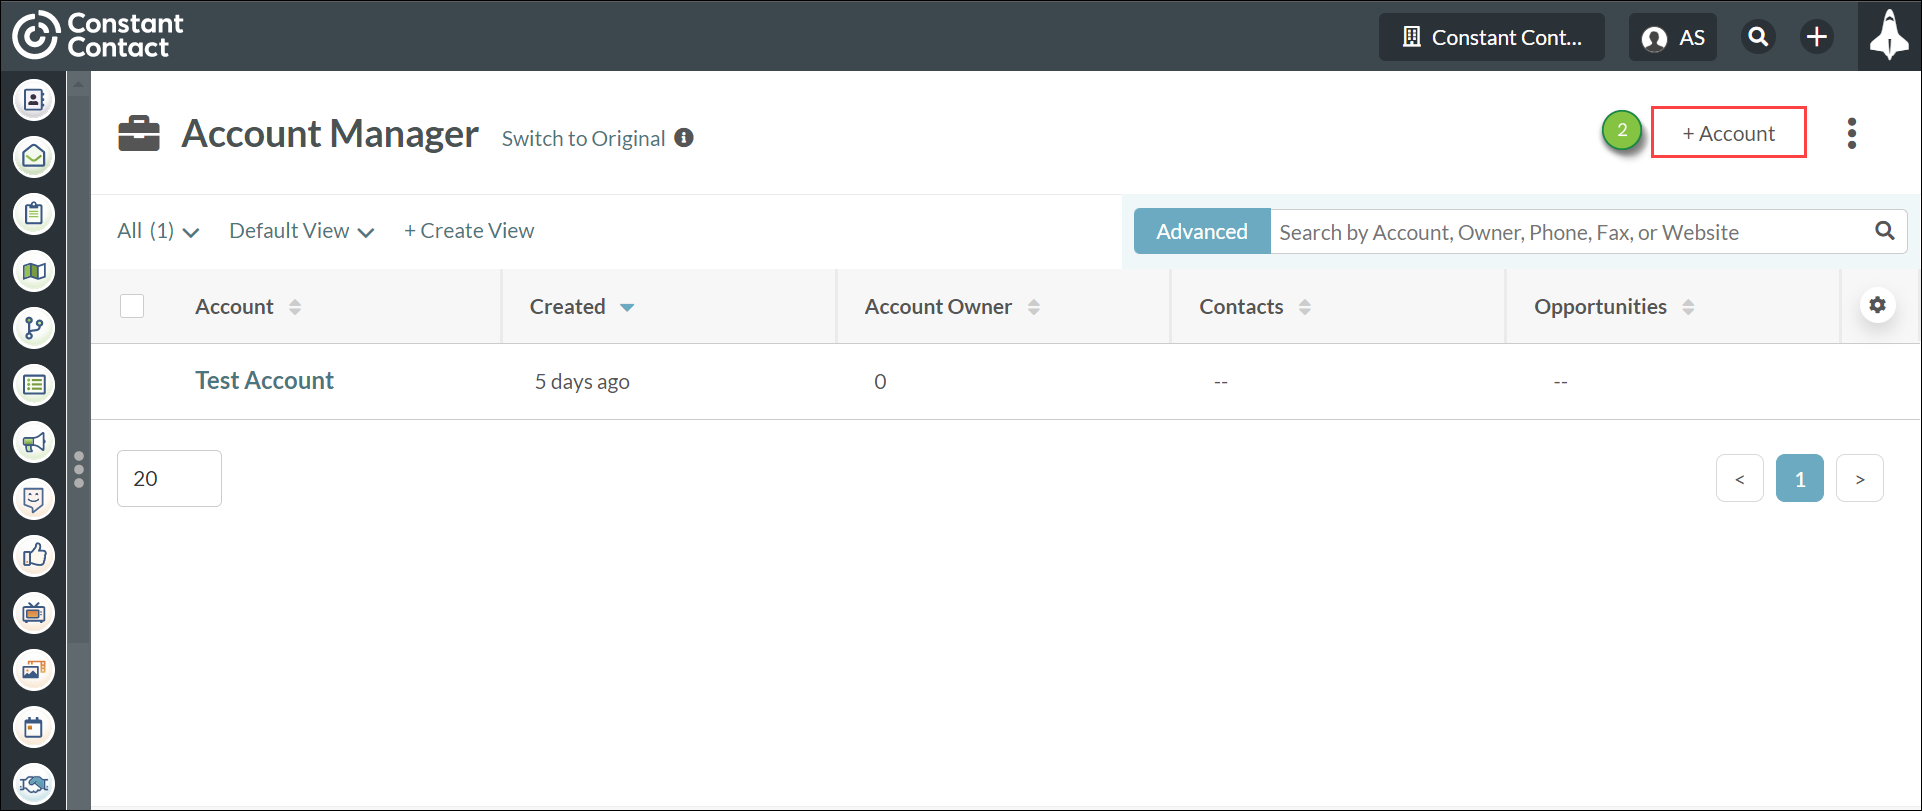The image size is (1922, 811).
Task: Open the thumbs-up sidebar icon
Action: pyautogui.click(x=34, y=556)
